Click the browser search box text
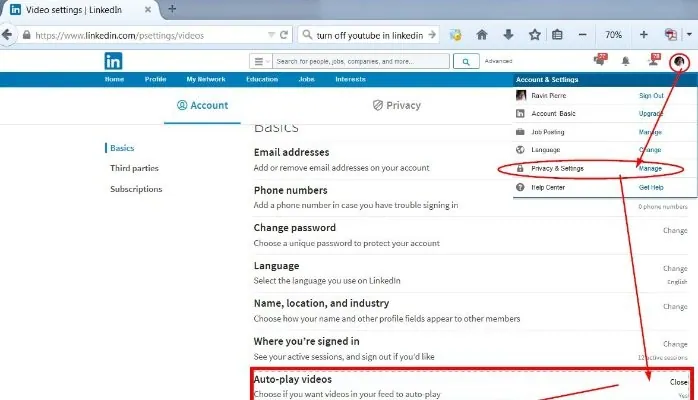Image resolution: width=698 pixels, height=400 pixels. click(x=369, y=35)
